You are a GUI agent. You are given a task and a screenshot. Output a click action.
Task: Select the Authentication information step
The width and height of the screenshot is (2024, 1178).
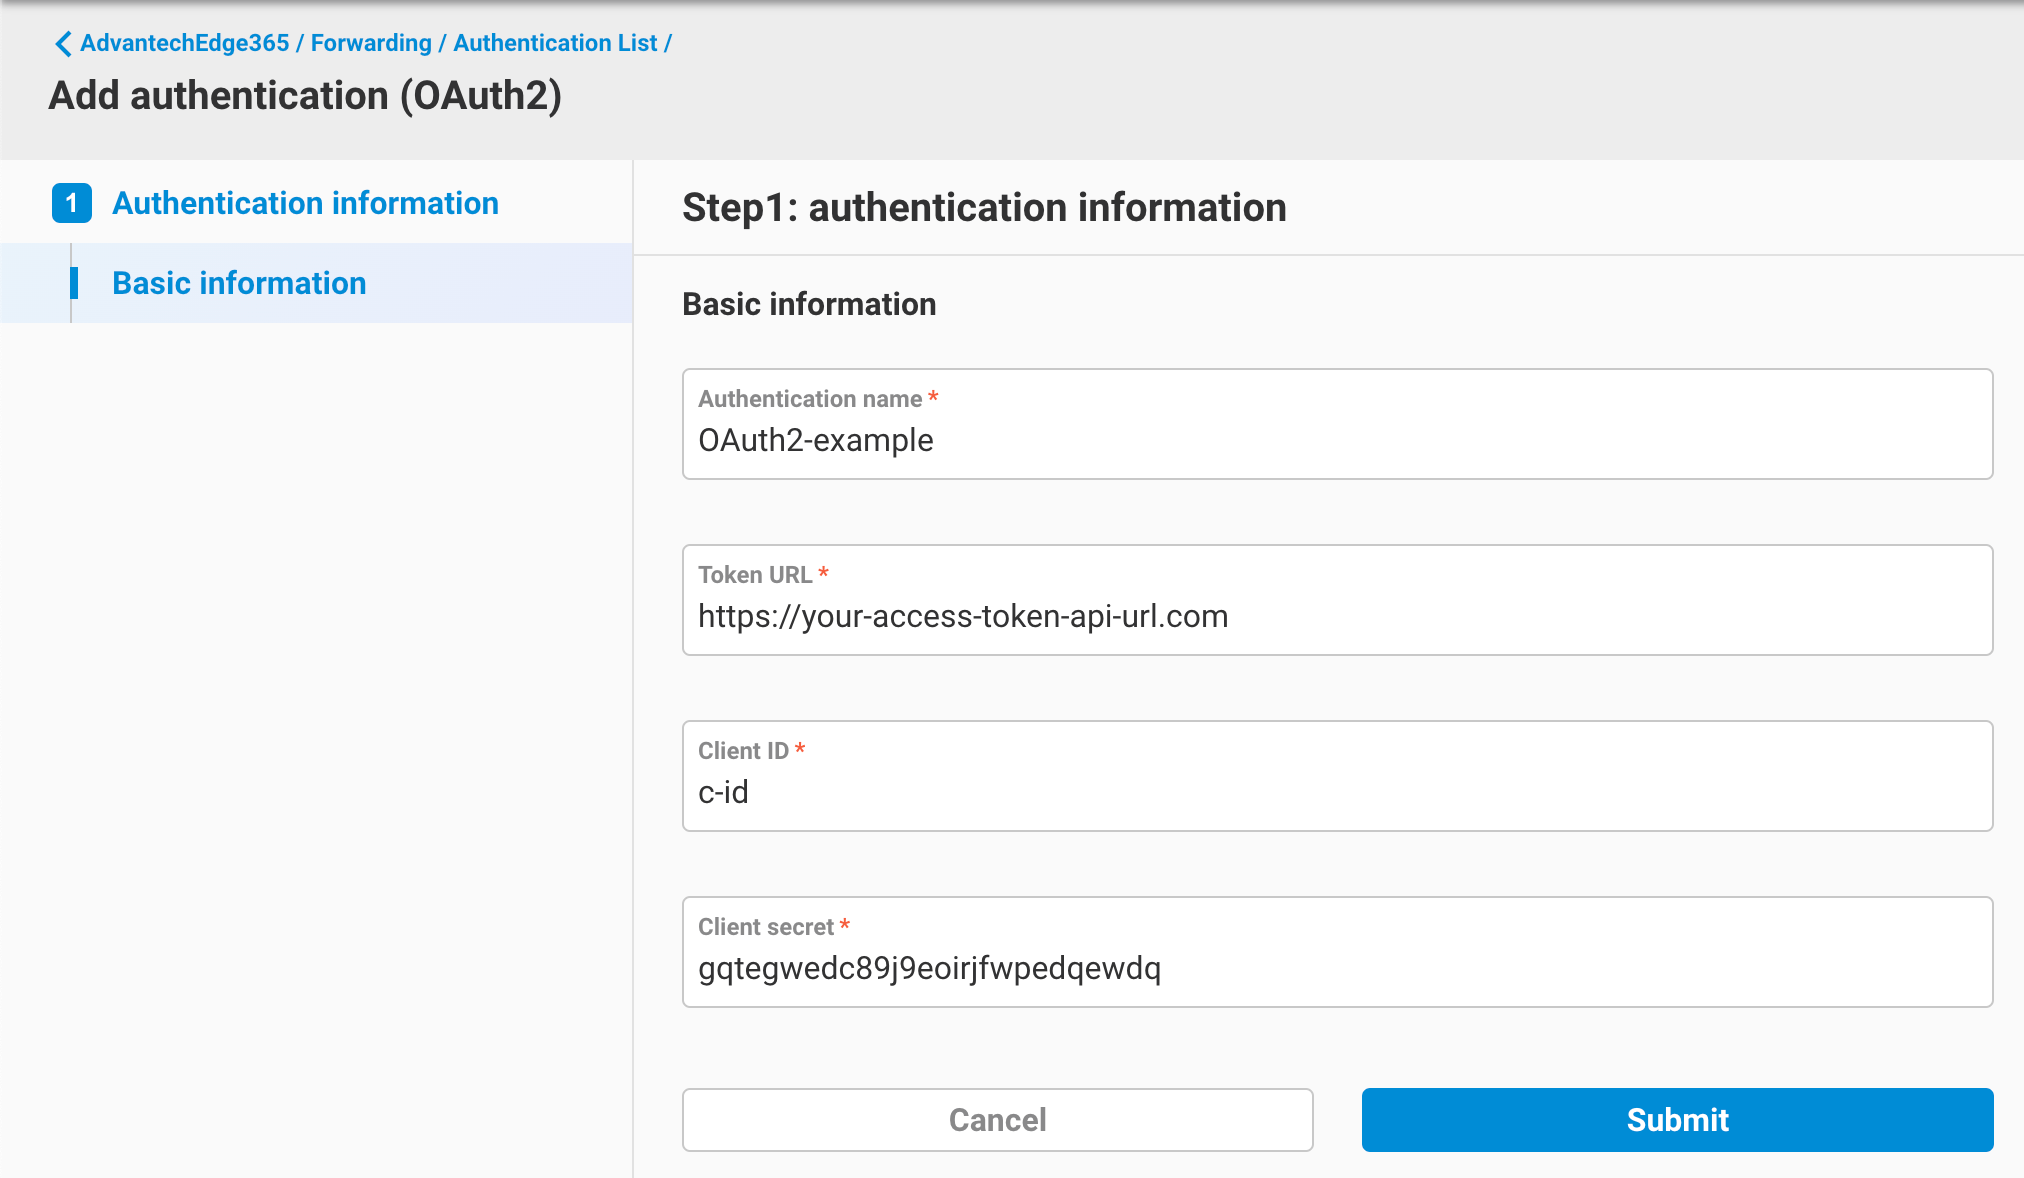tap(305, 203)
